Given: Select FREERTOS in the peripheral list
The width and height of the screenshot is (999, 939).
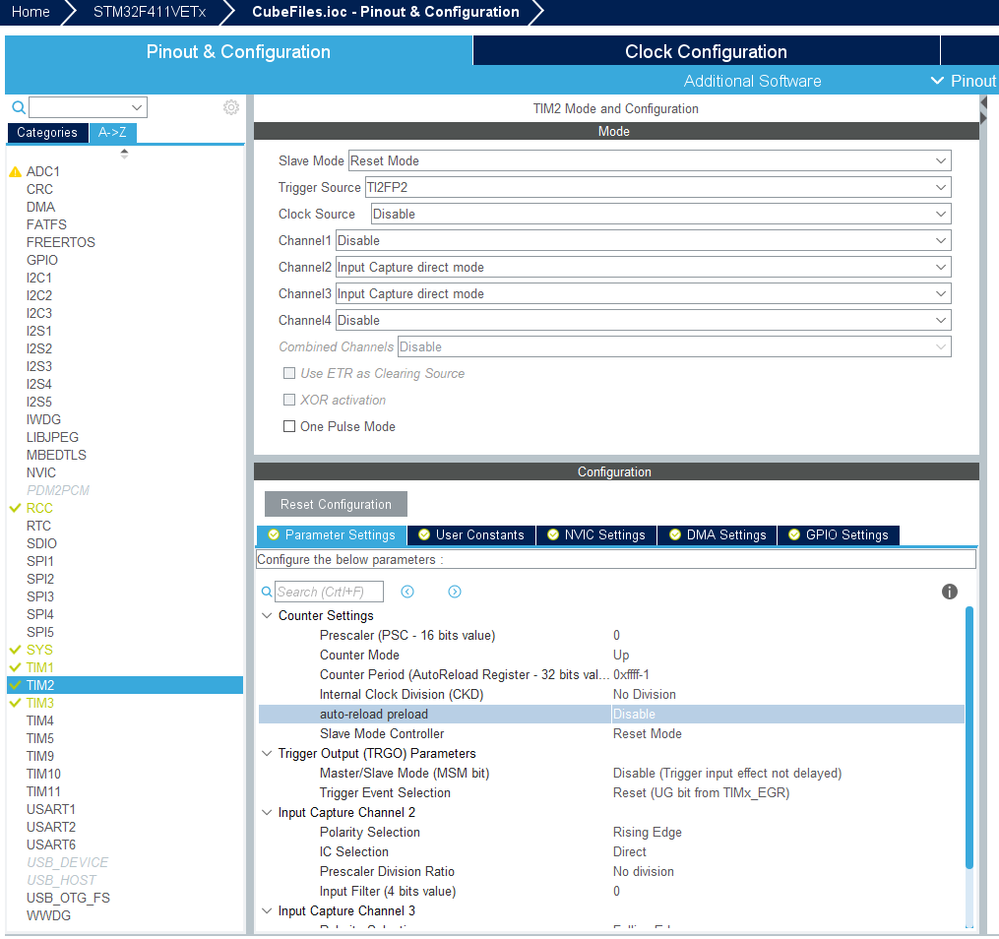Looking at the screenshot, I should (61, 242).
